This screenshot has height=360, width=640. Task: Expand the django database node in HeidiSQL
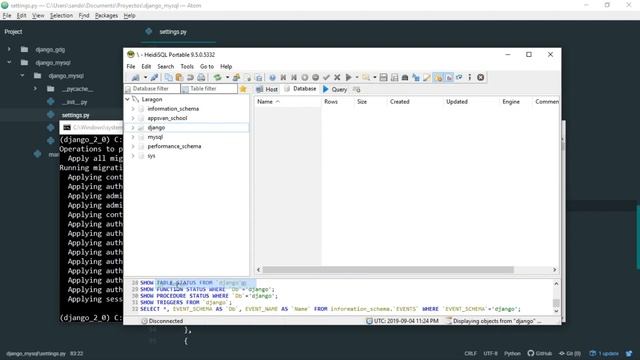[x=133, y=128]
